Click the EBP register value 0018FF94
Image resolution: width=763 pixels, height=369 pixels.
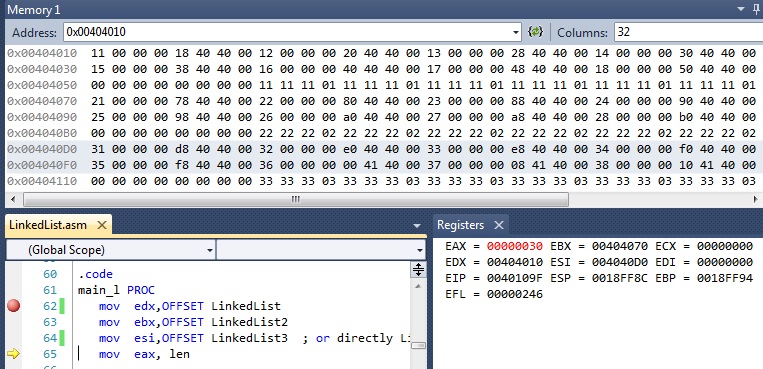725,278
